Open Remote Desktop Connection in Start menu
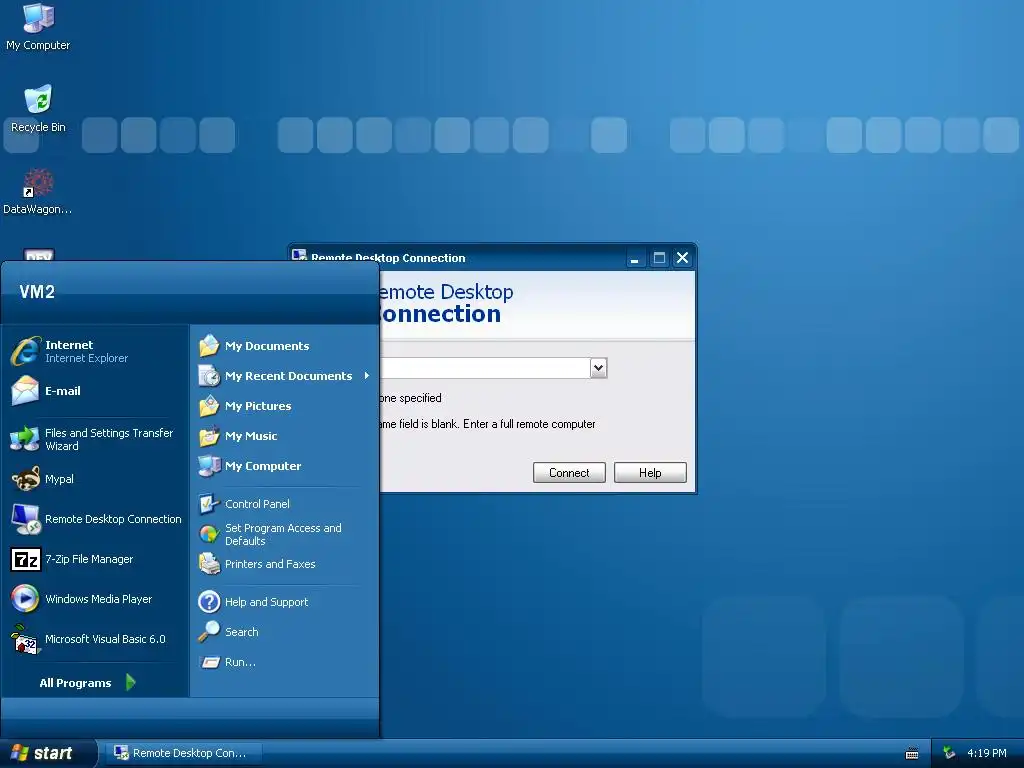Image resolution: width=1024 pixels, height=768 pixels. coord(96,519)
